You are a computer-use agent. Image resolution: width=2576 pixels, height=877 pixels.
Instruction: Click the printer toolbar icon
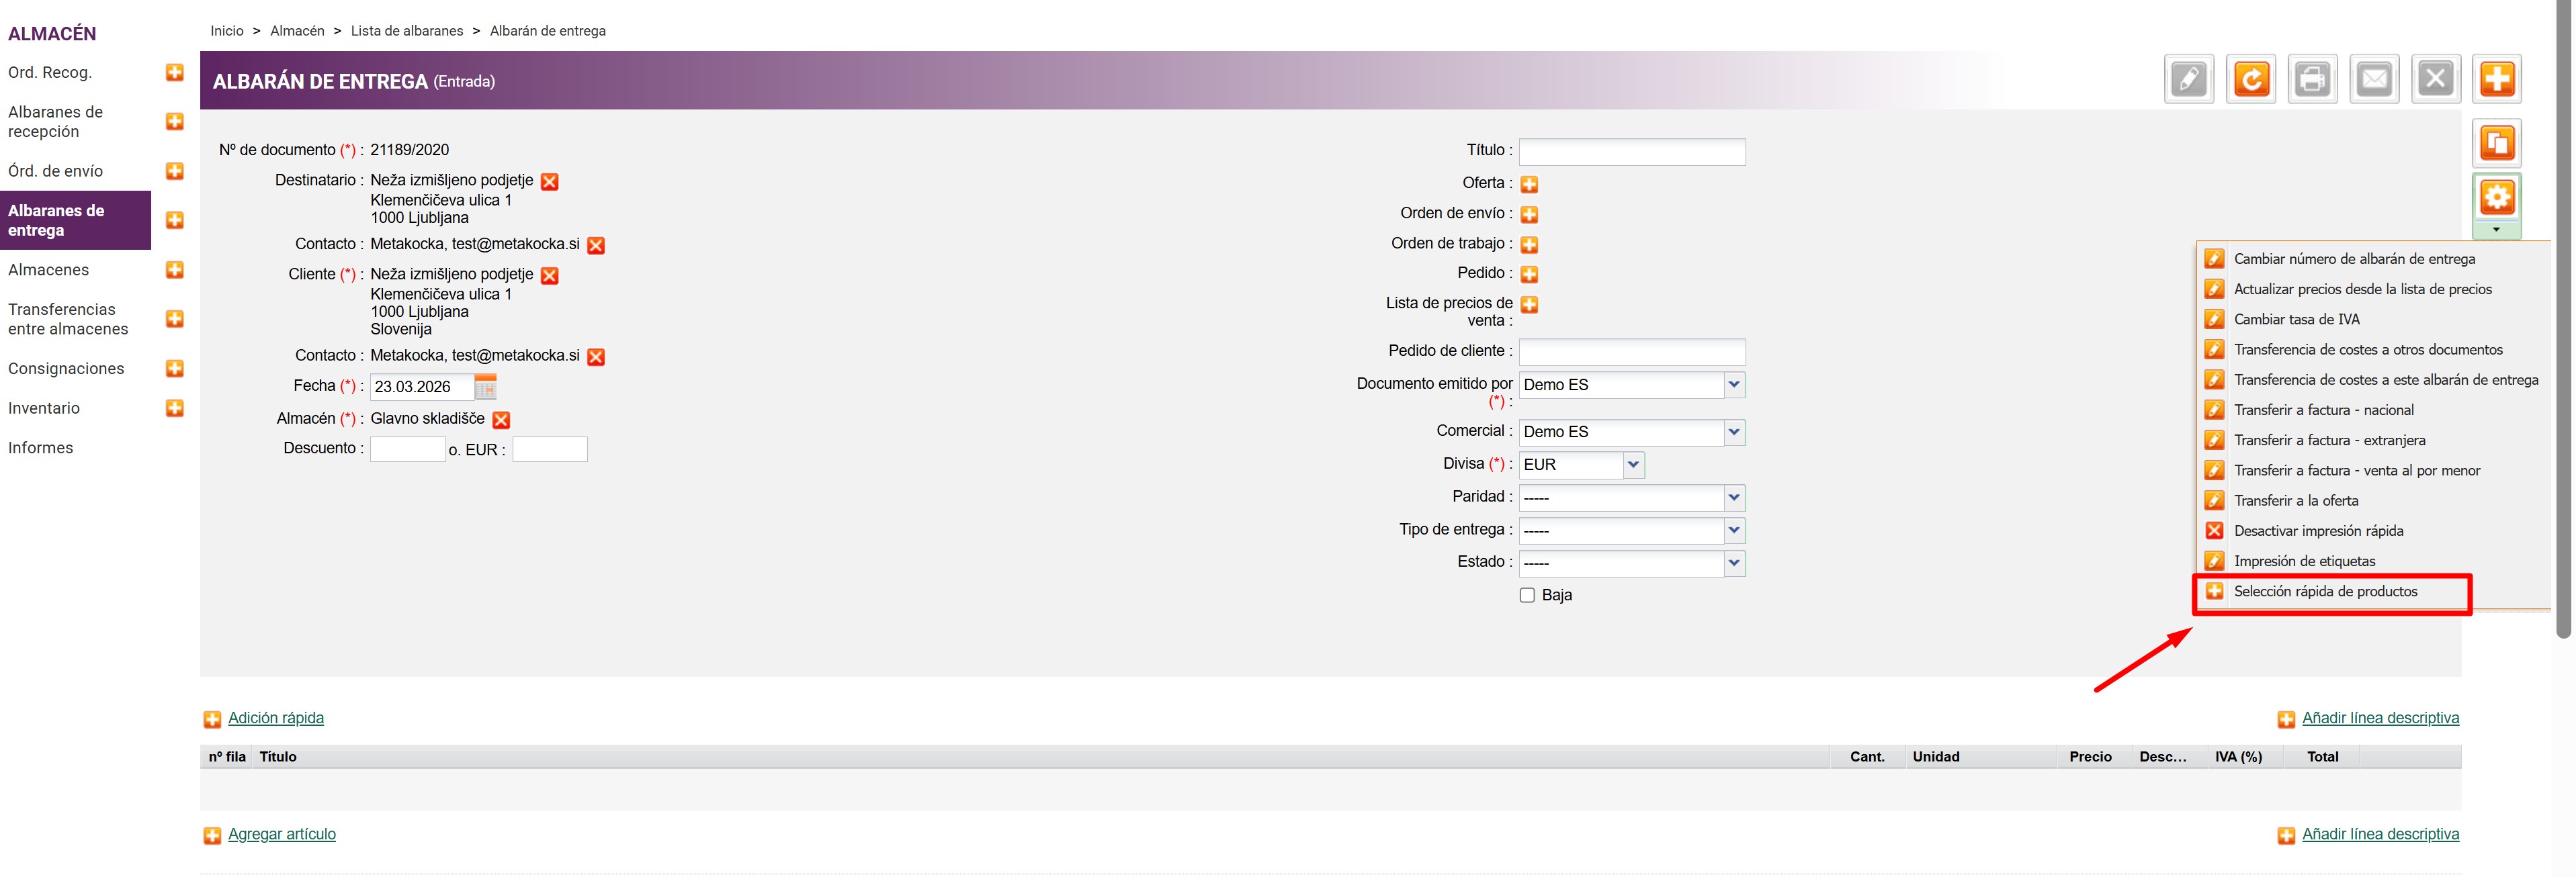(2312, 79)
